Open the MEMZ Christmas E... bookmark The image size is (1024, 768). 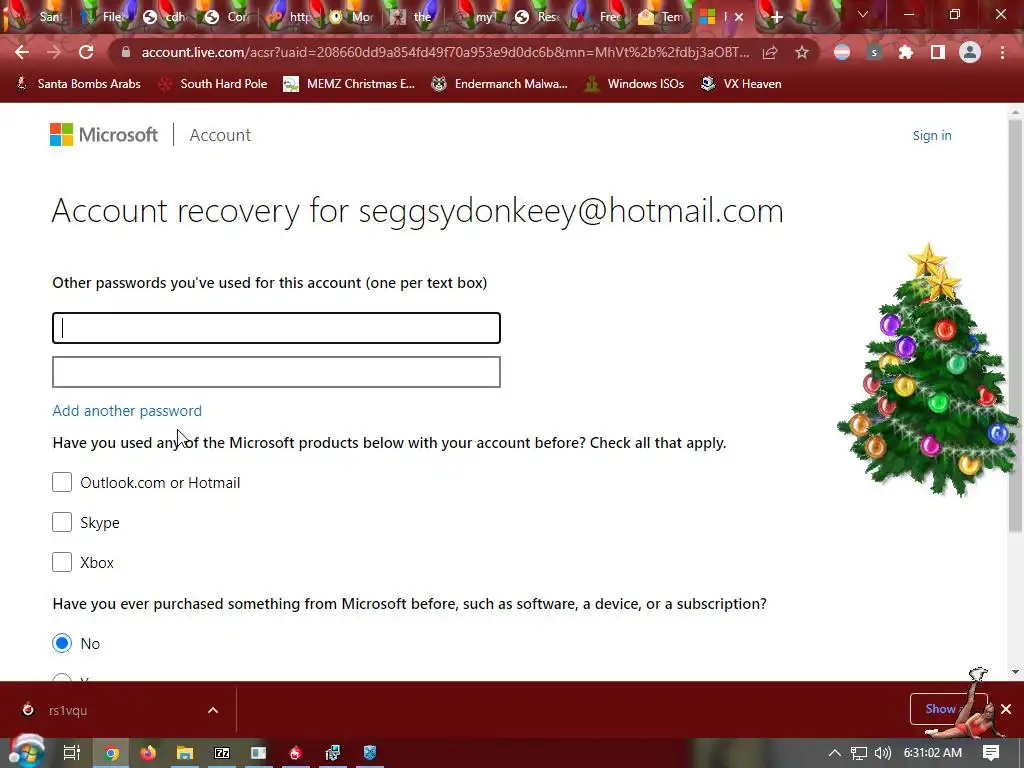(x=349, y=84)
